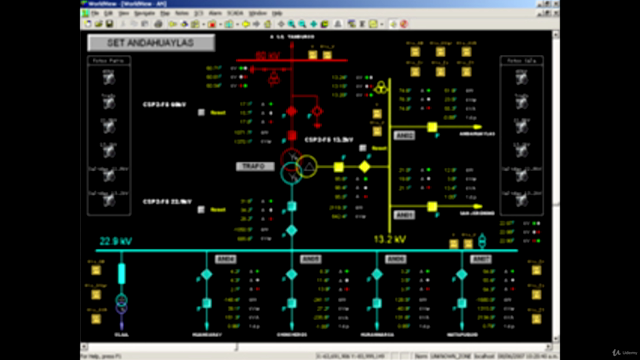Open the File menu
The width and height of the screenshot is (640, 360).
[x=95, y=13]
